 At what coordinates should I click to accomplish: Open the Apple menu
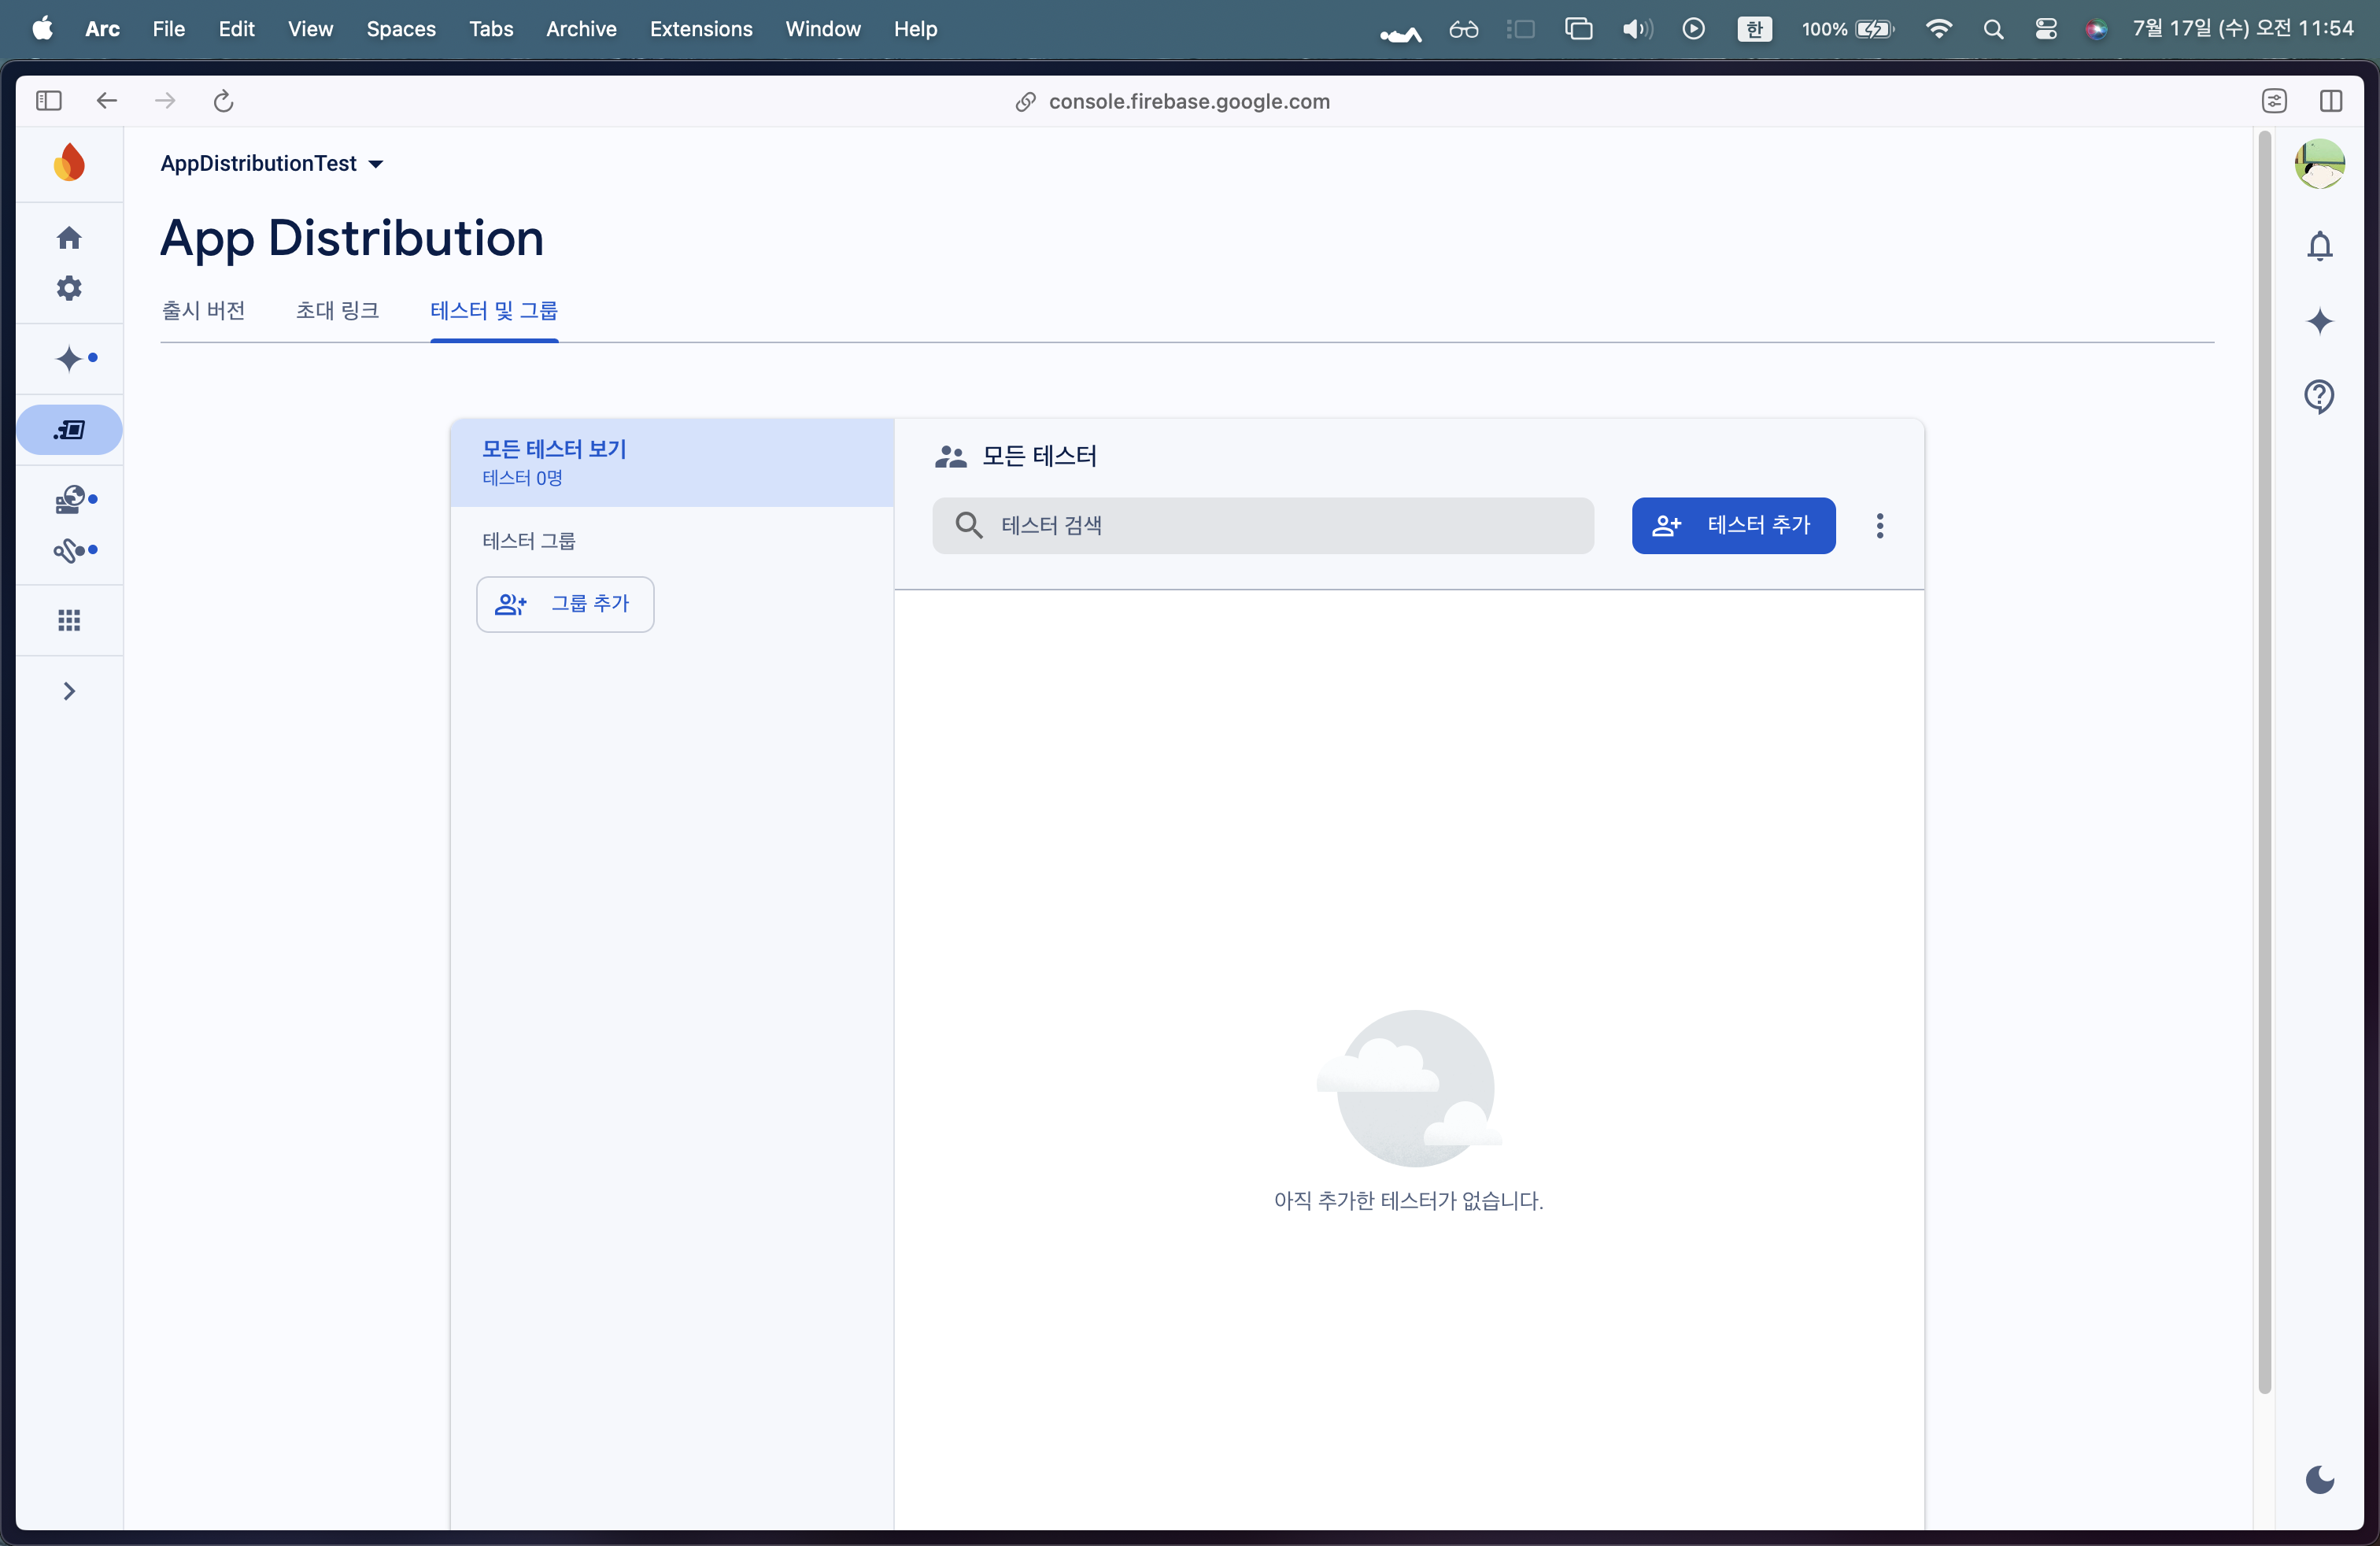[x=42, y=29]
